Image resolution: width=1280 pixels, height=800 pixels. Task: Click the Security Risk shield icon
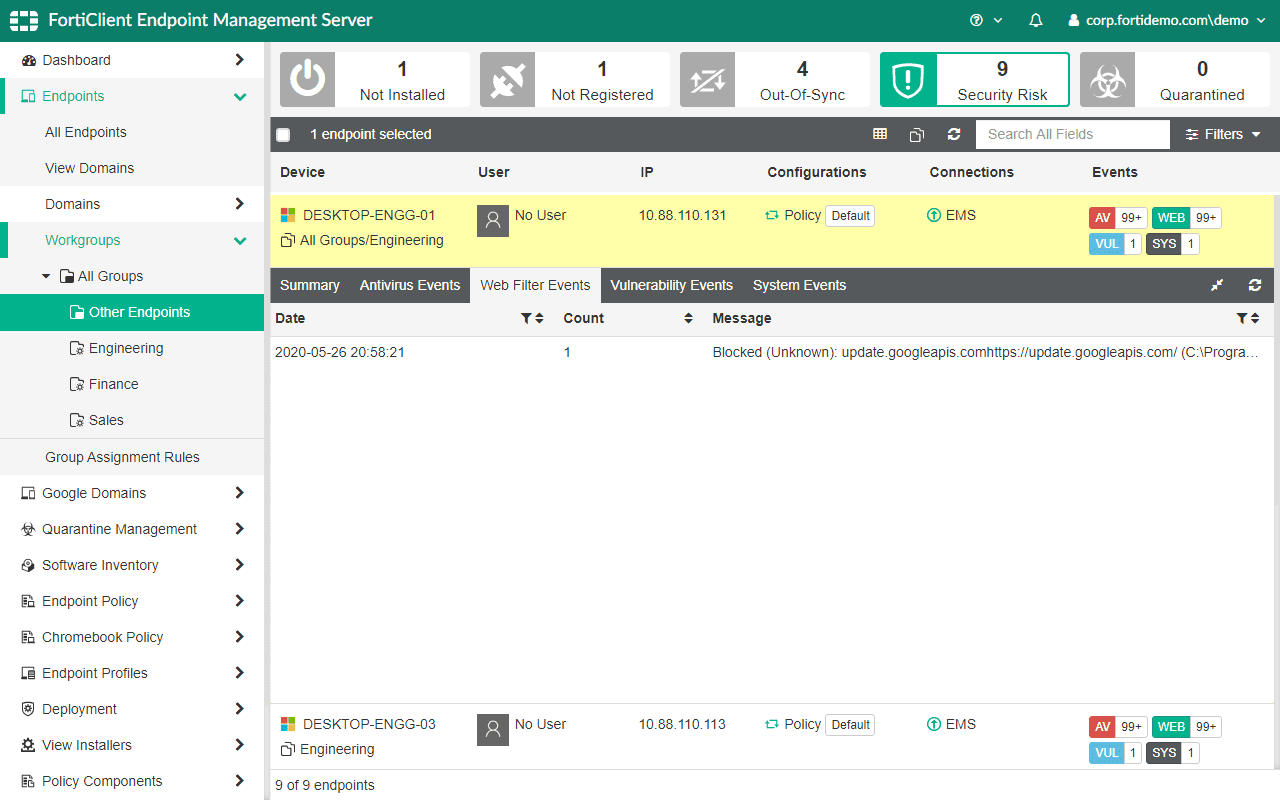point(908,80)
